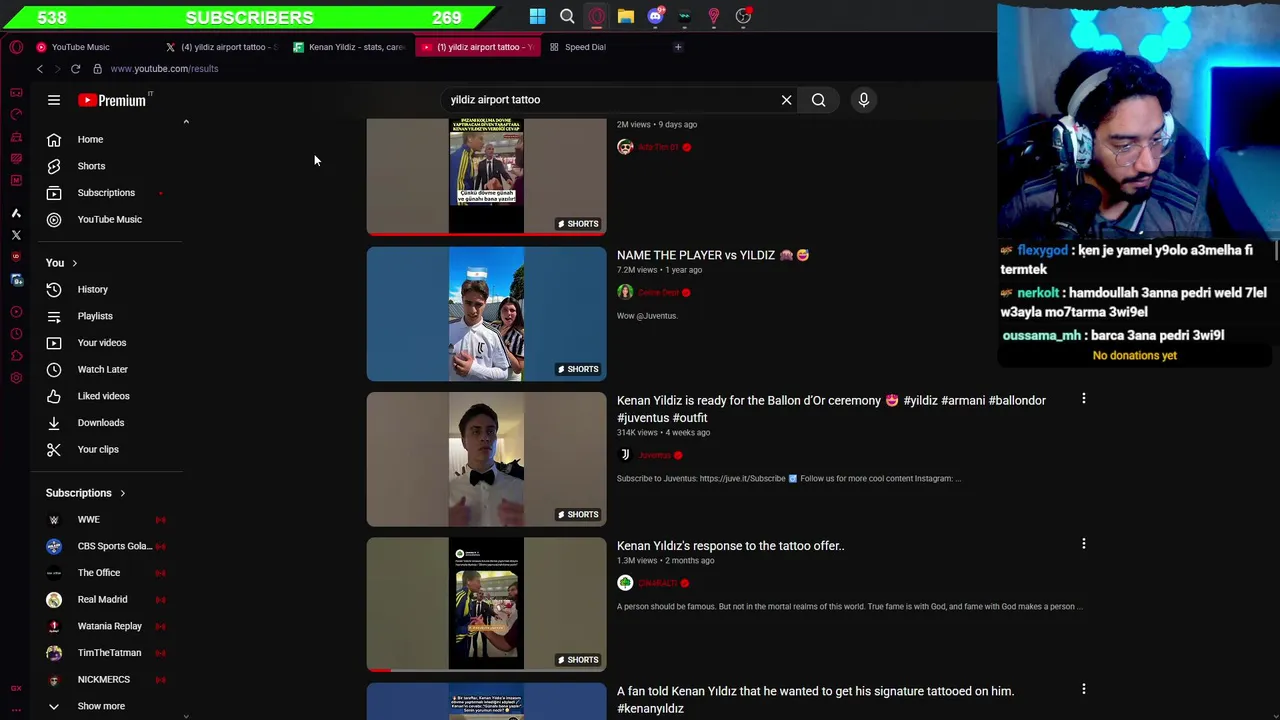Open more options for the tattoo offer video
This screenshot has height=720, width=1280.
click(x=1083, y=544)
